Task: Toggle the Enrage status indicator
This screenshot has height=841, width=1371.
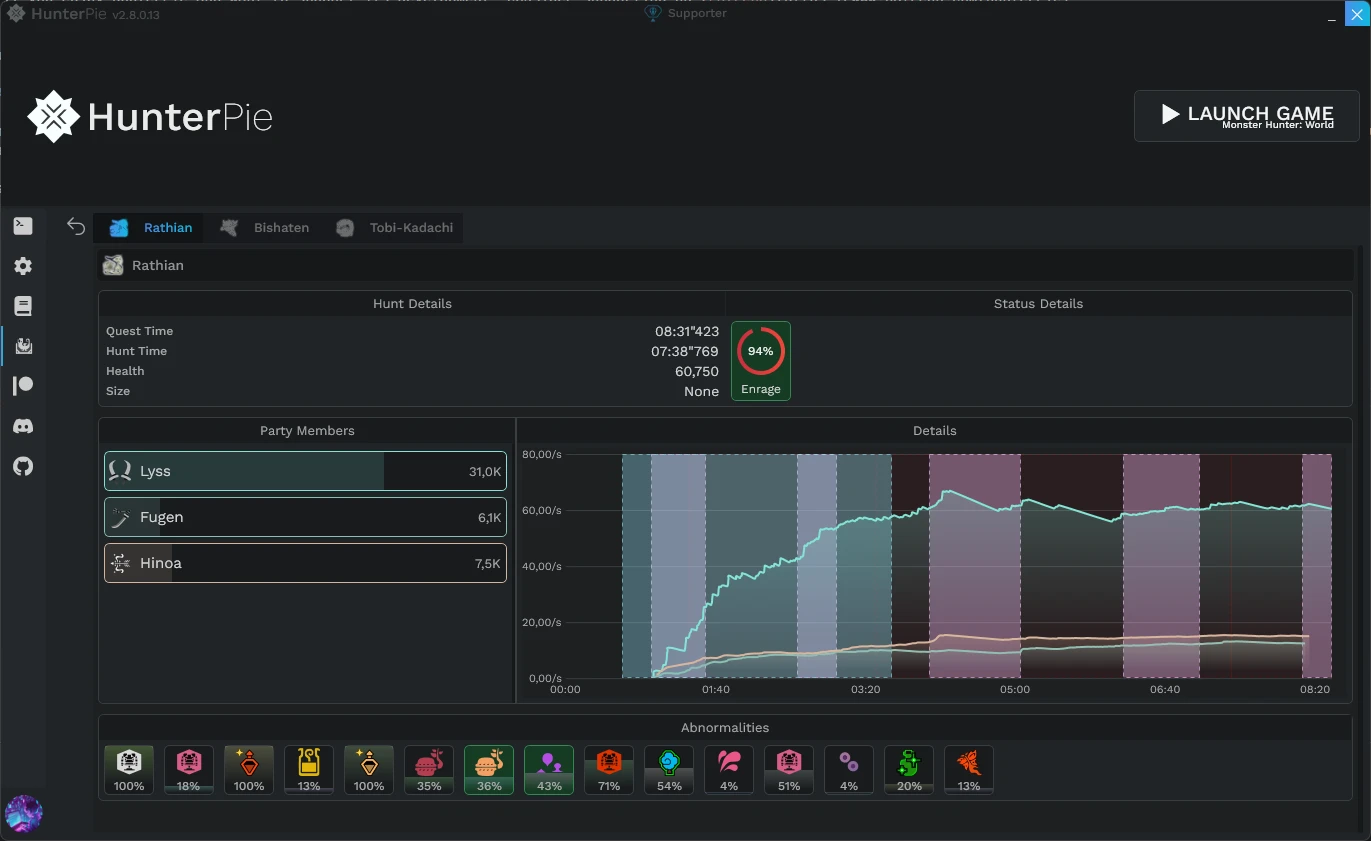Action: pos(761,361)
